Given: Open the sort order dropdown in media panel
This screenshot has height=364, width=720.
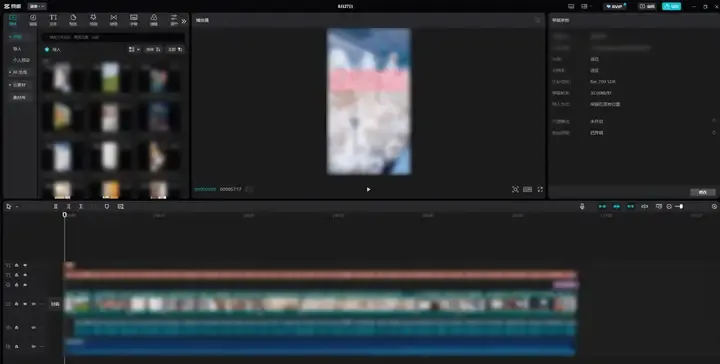Looking at the screenshot, I should 153,49.
